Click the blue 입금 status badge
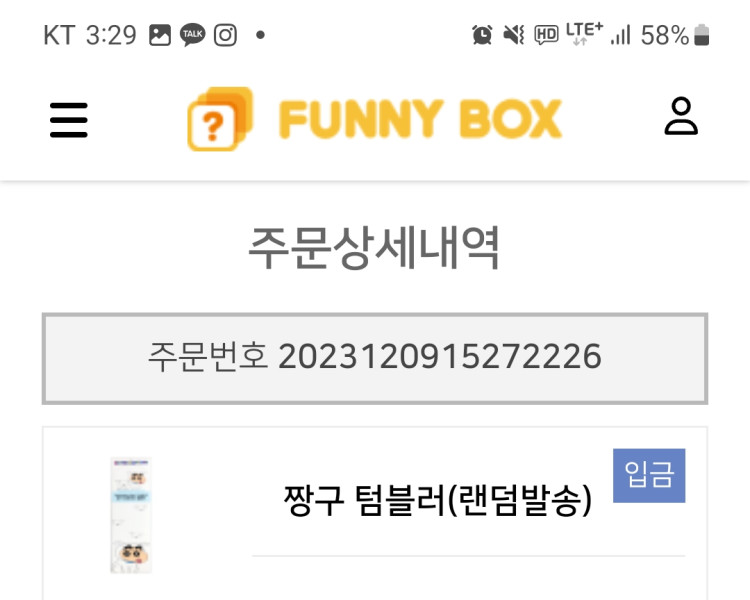This screenshot has width=750, height=600. click(648, 475)
